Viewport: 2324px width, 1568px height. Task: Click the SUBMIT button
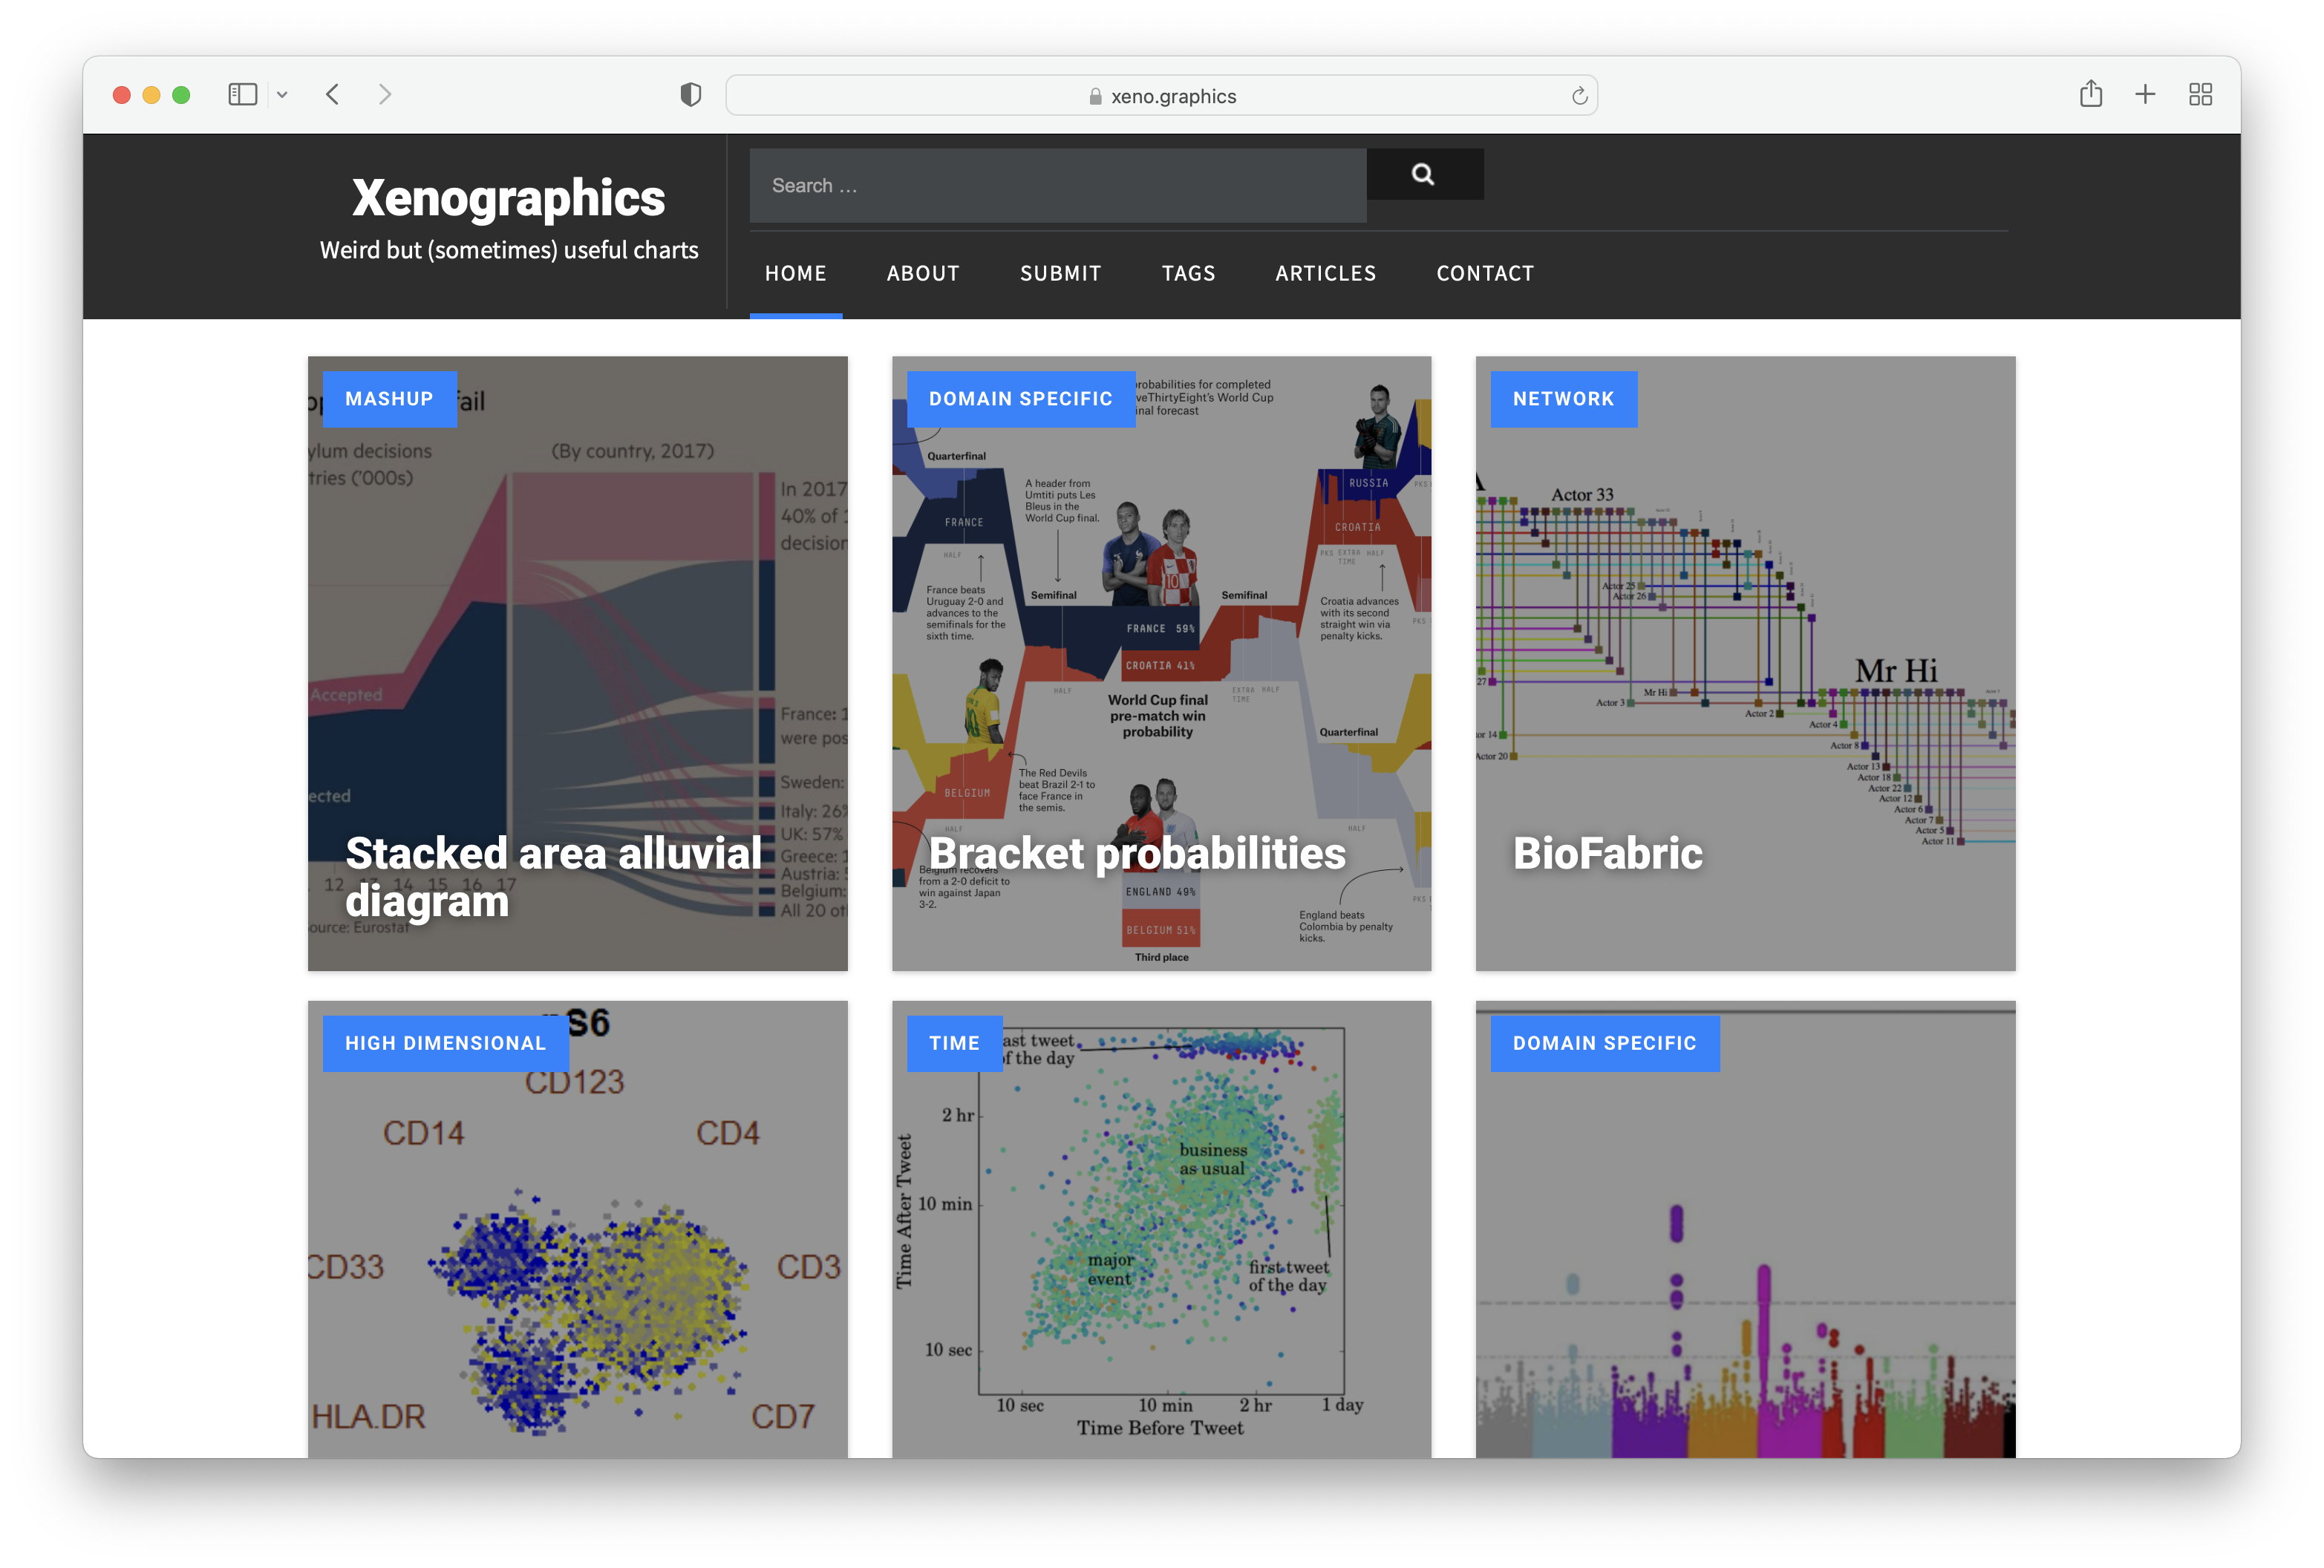point(1060,271)
